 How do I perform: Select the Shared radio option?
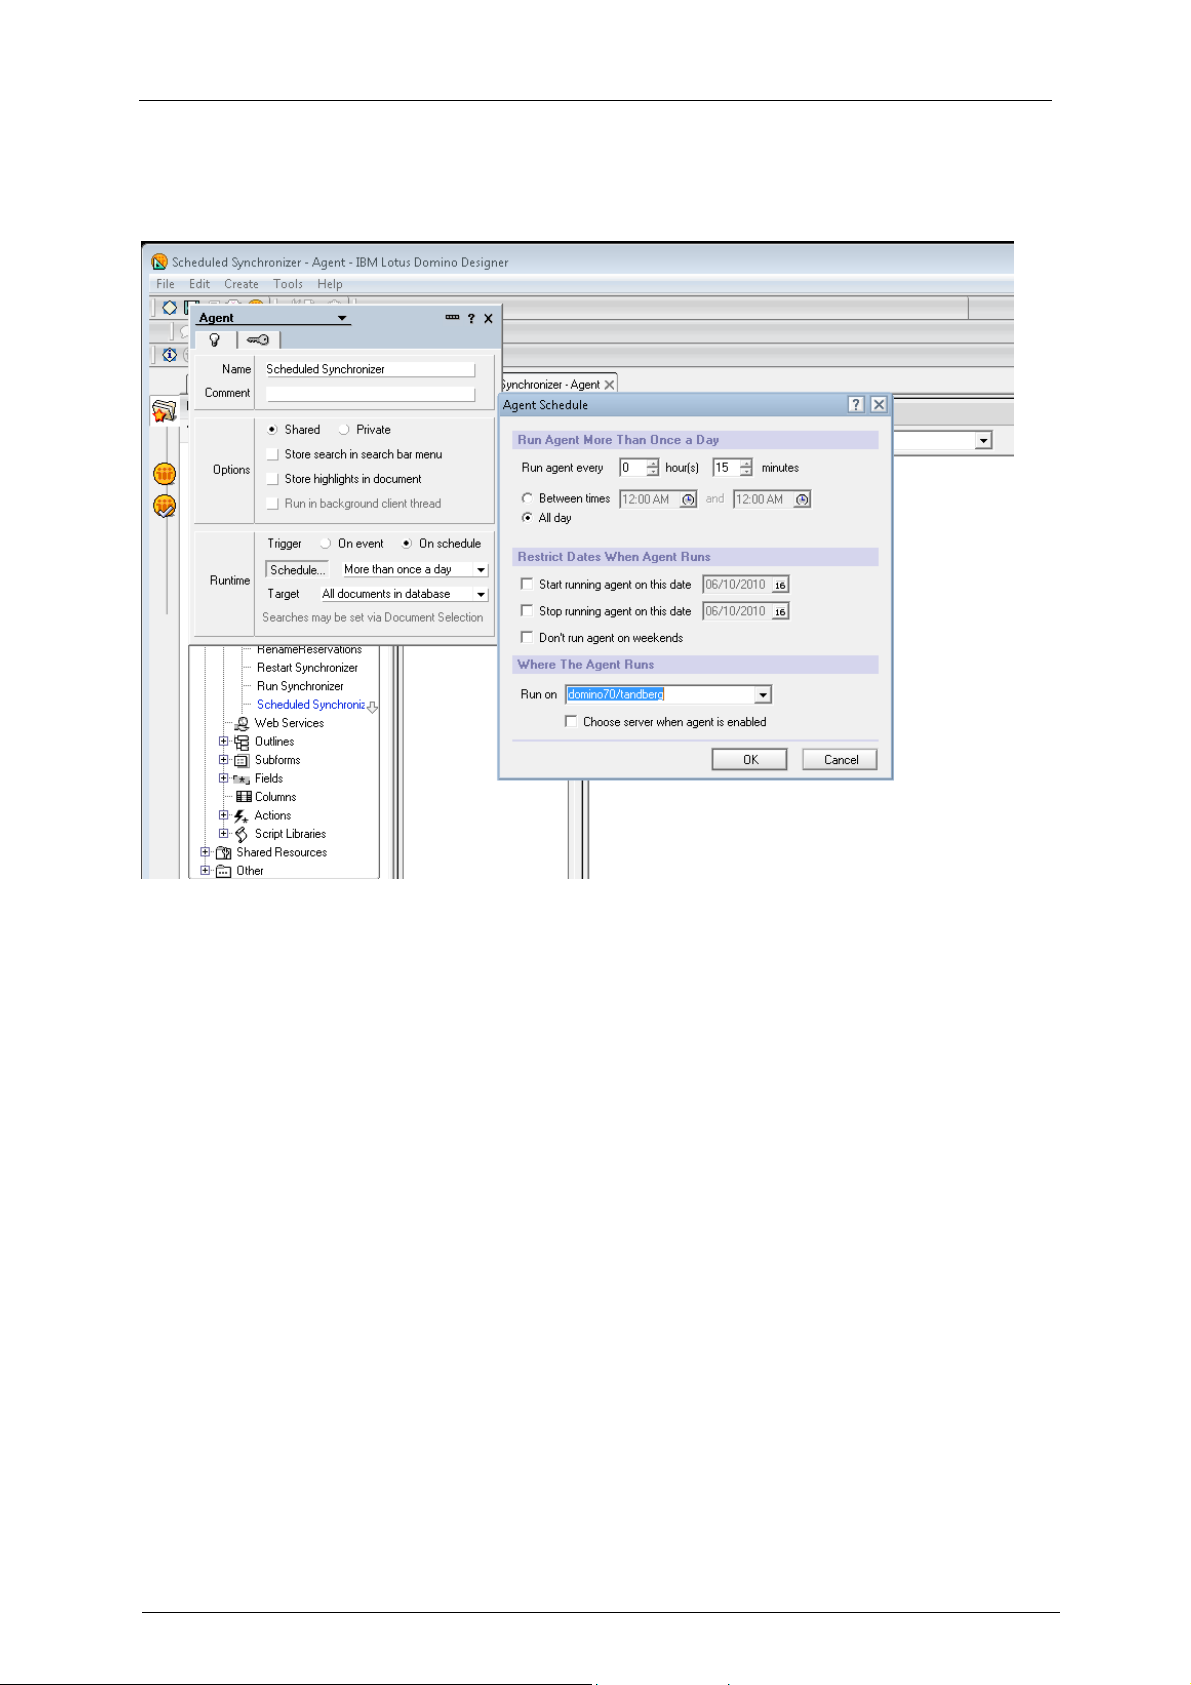[272, 430]
